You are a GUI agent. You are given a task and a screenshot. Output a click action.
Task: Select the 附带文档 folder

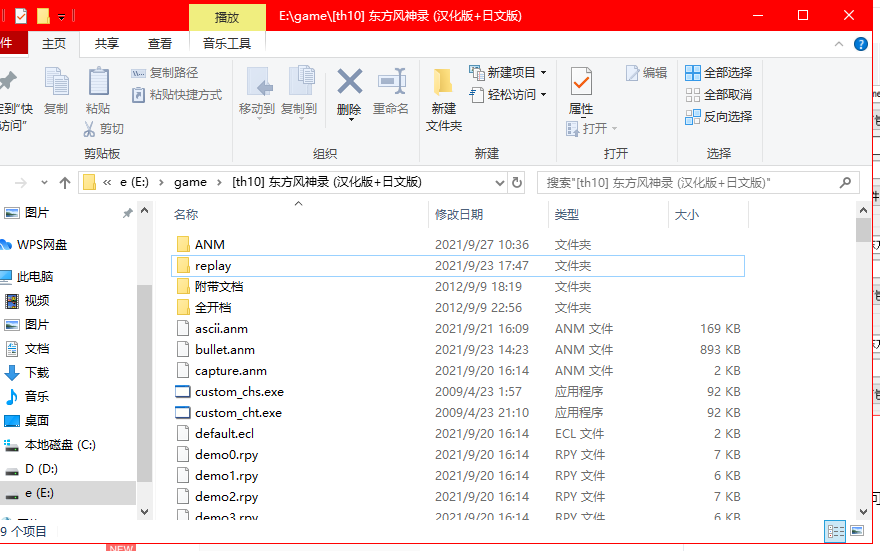point(219,287)
